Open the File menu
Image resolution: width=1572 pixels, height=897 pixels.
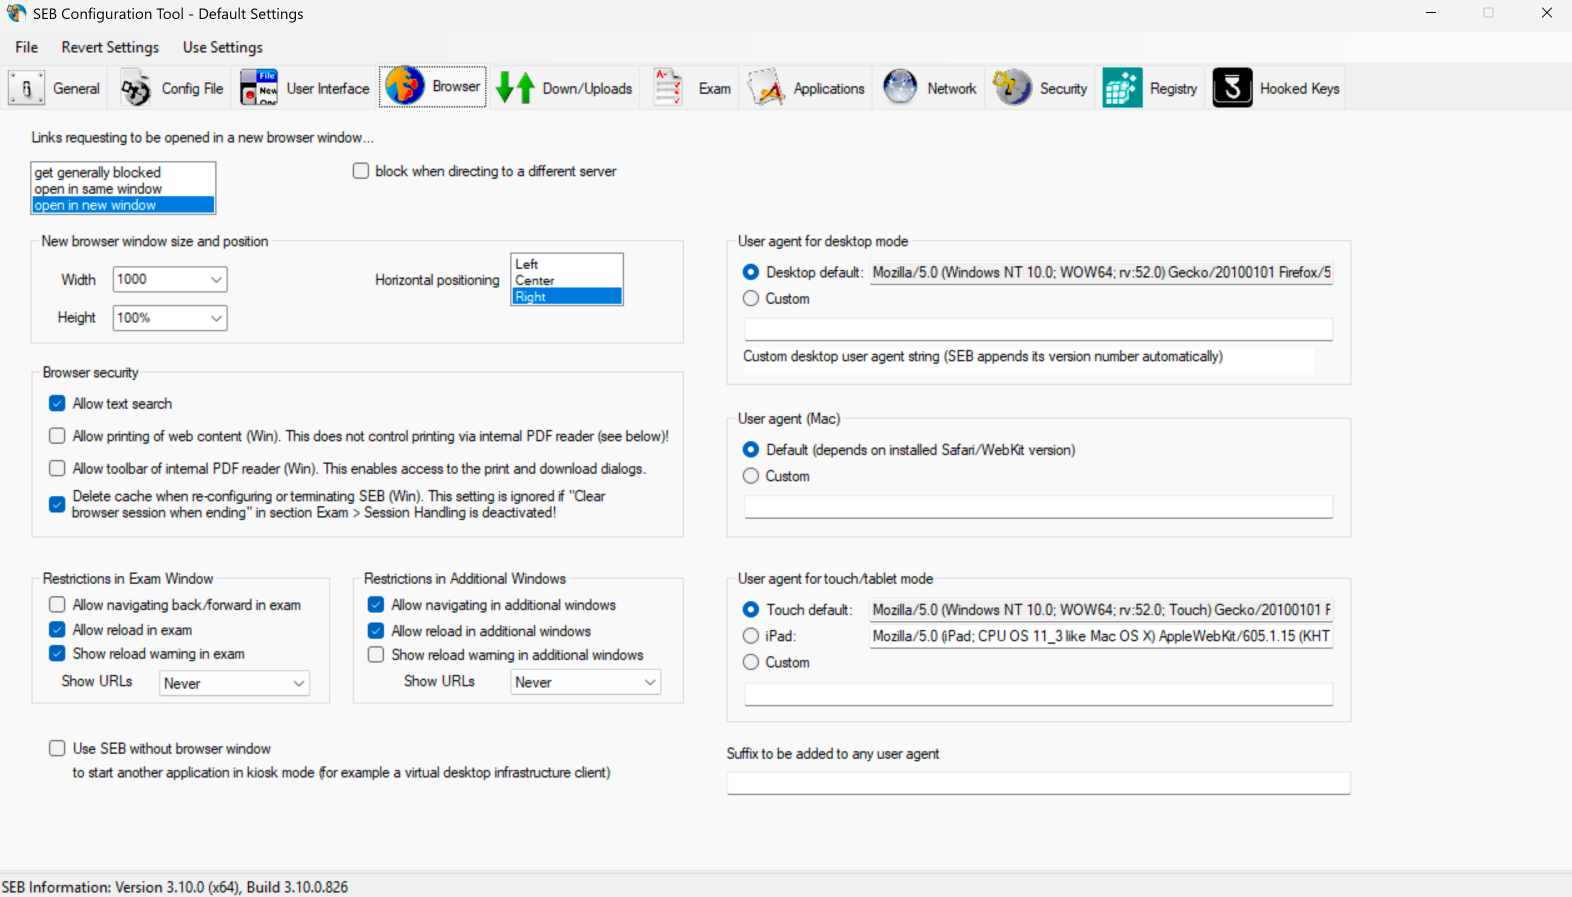coord(27,47)
